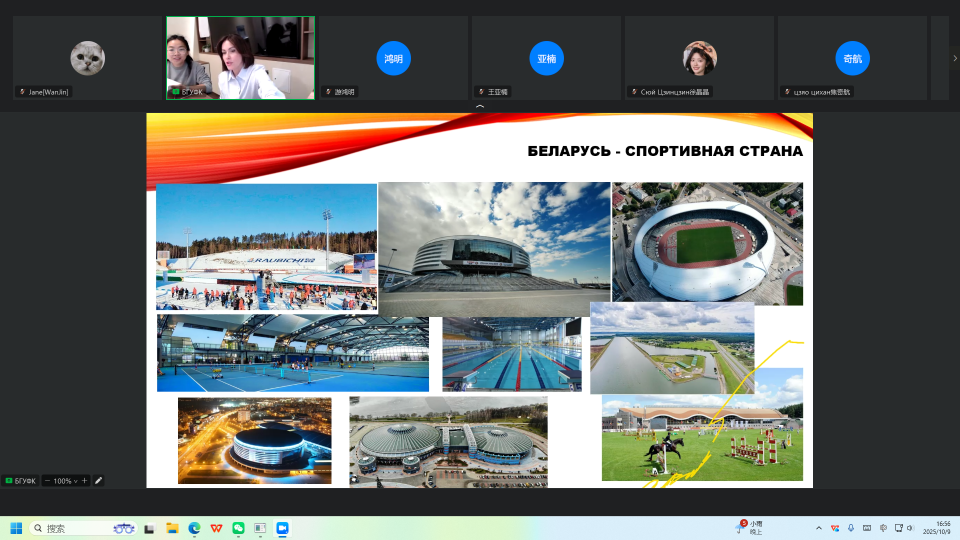Click the taskbar search box
The width and height of the screenshot is (960, 540).
pyautogui.click(x=80, y=527)
